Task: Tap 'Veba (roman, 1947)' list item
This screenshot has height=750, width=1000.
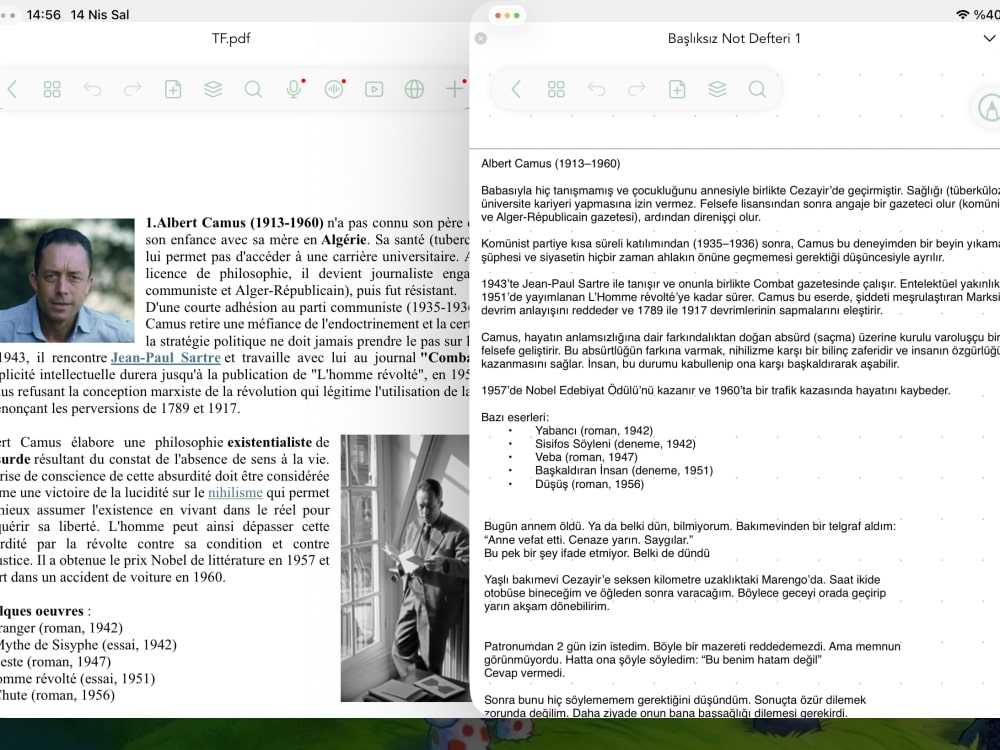Action: tap(586, 457)
